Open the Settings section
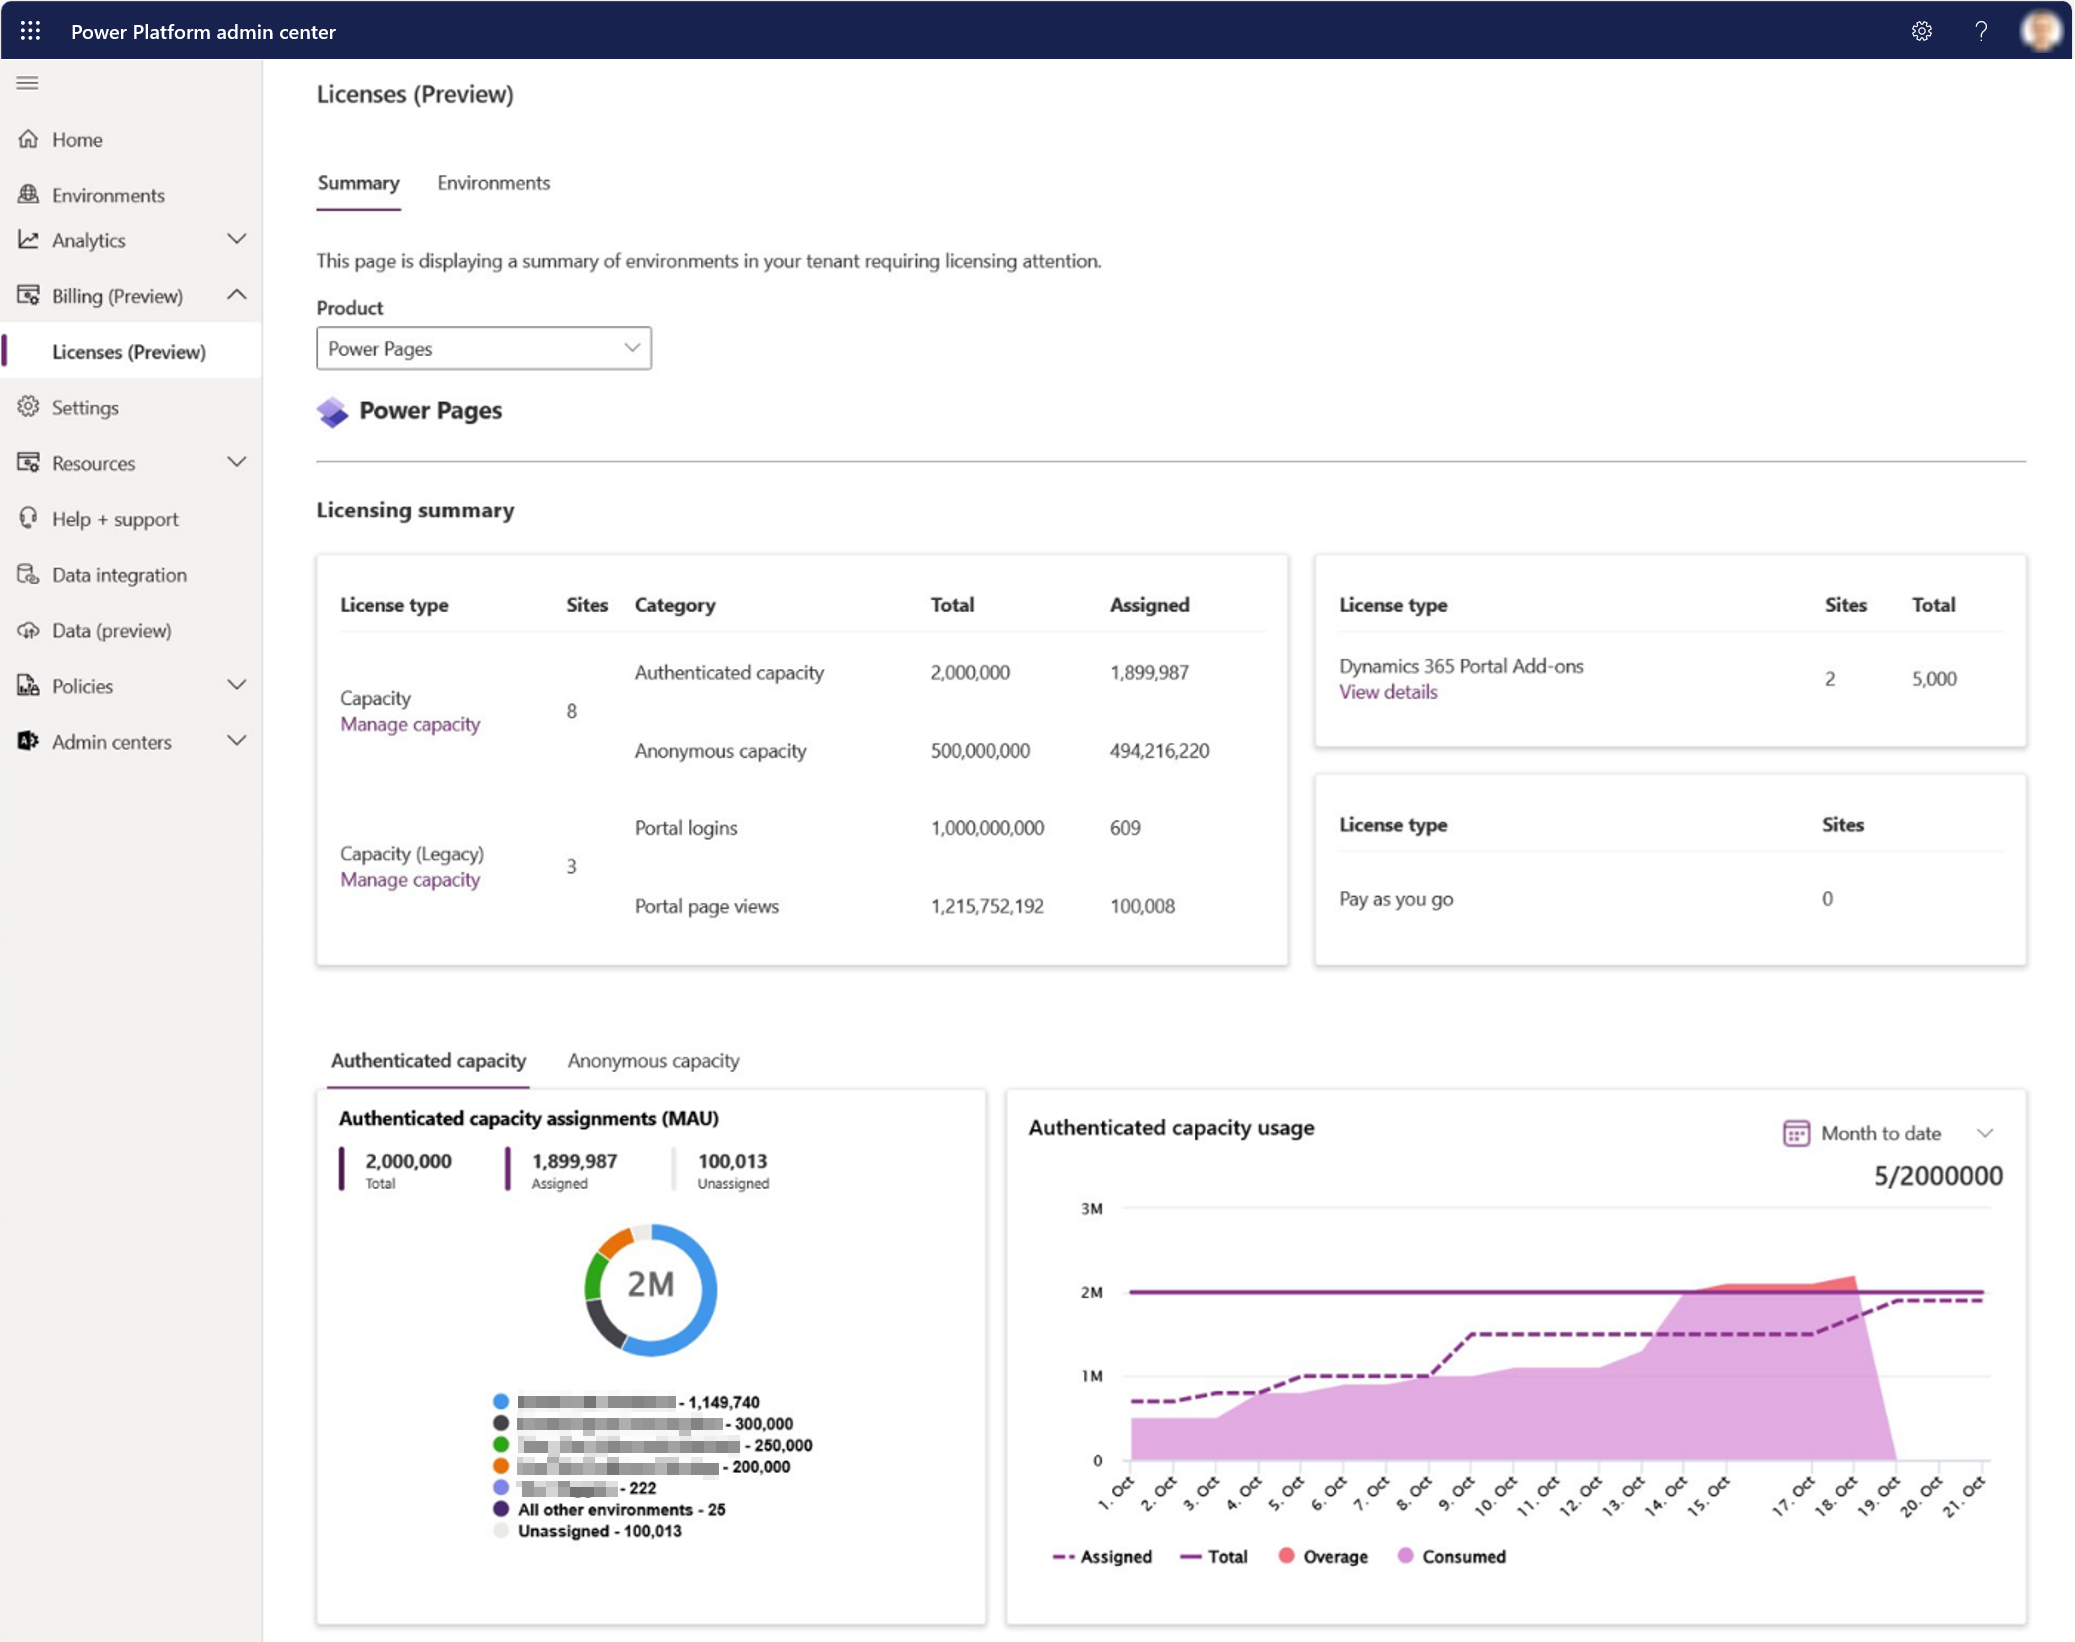The image size is (2075, 1642). coord(84,406)
